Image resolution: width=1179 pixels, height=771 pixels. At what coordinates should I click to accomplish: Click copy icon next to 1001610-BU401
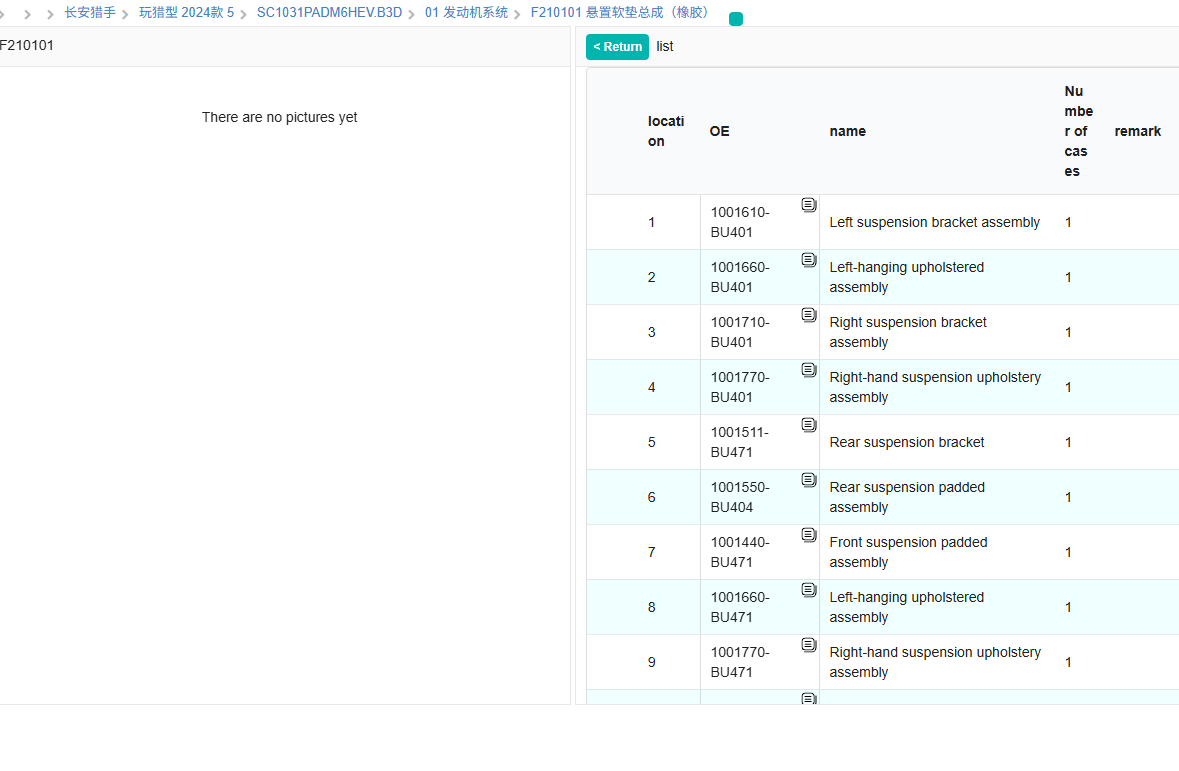[x=808, y=205]
